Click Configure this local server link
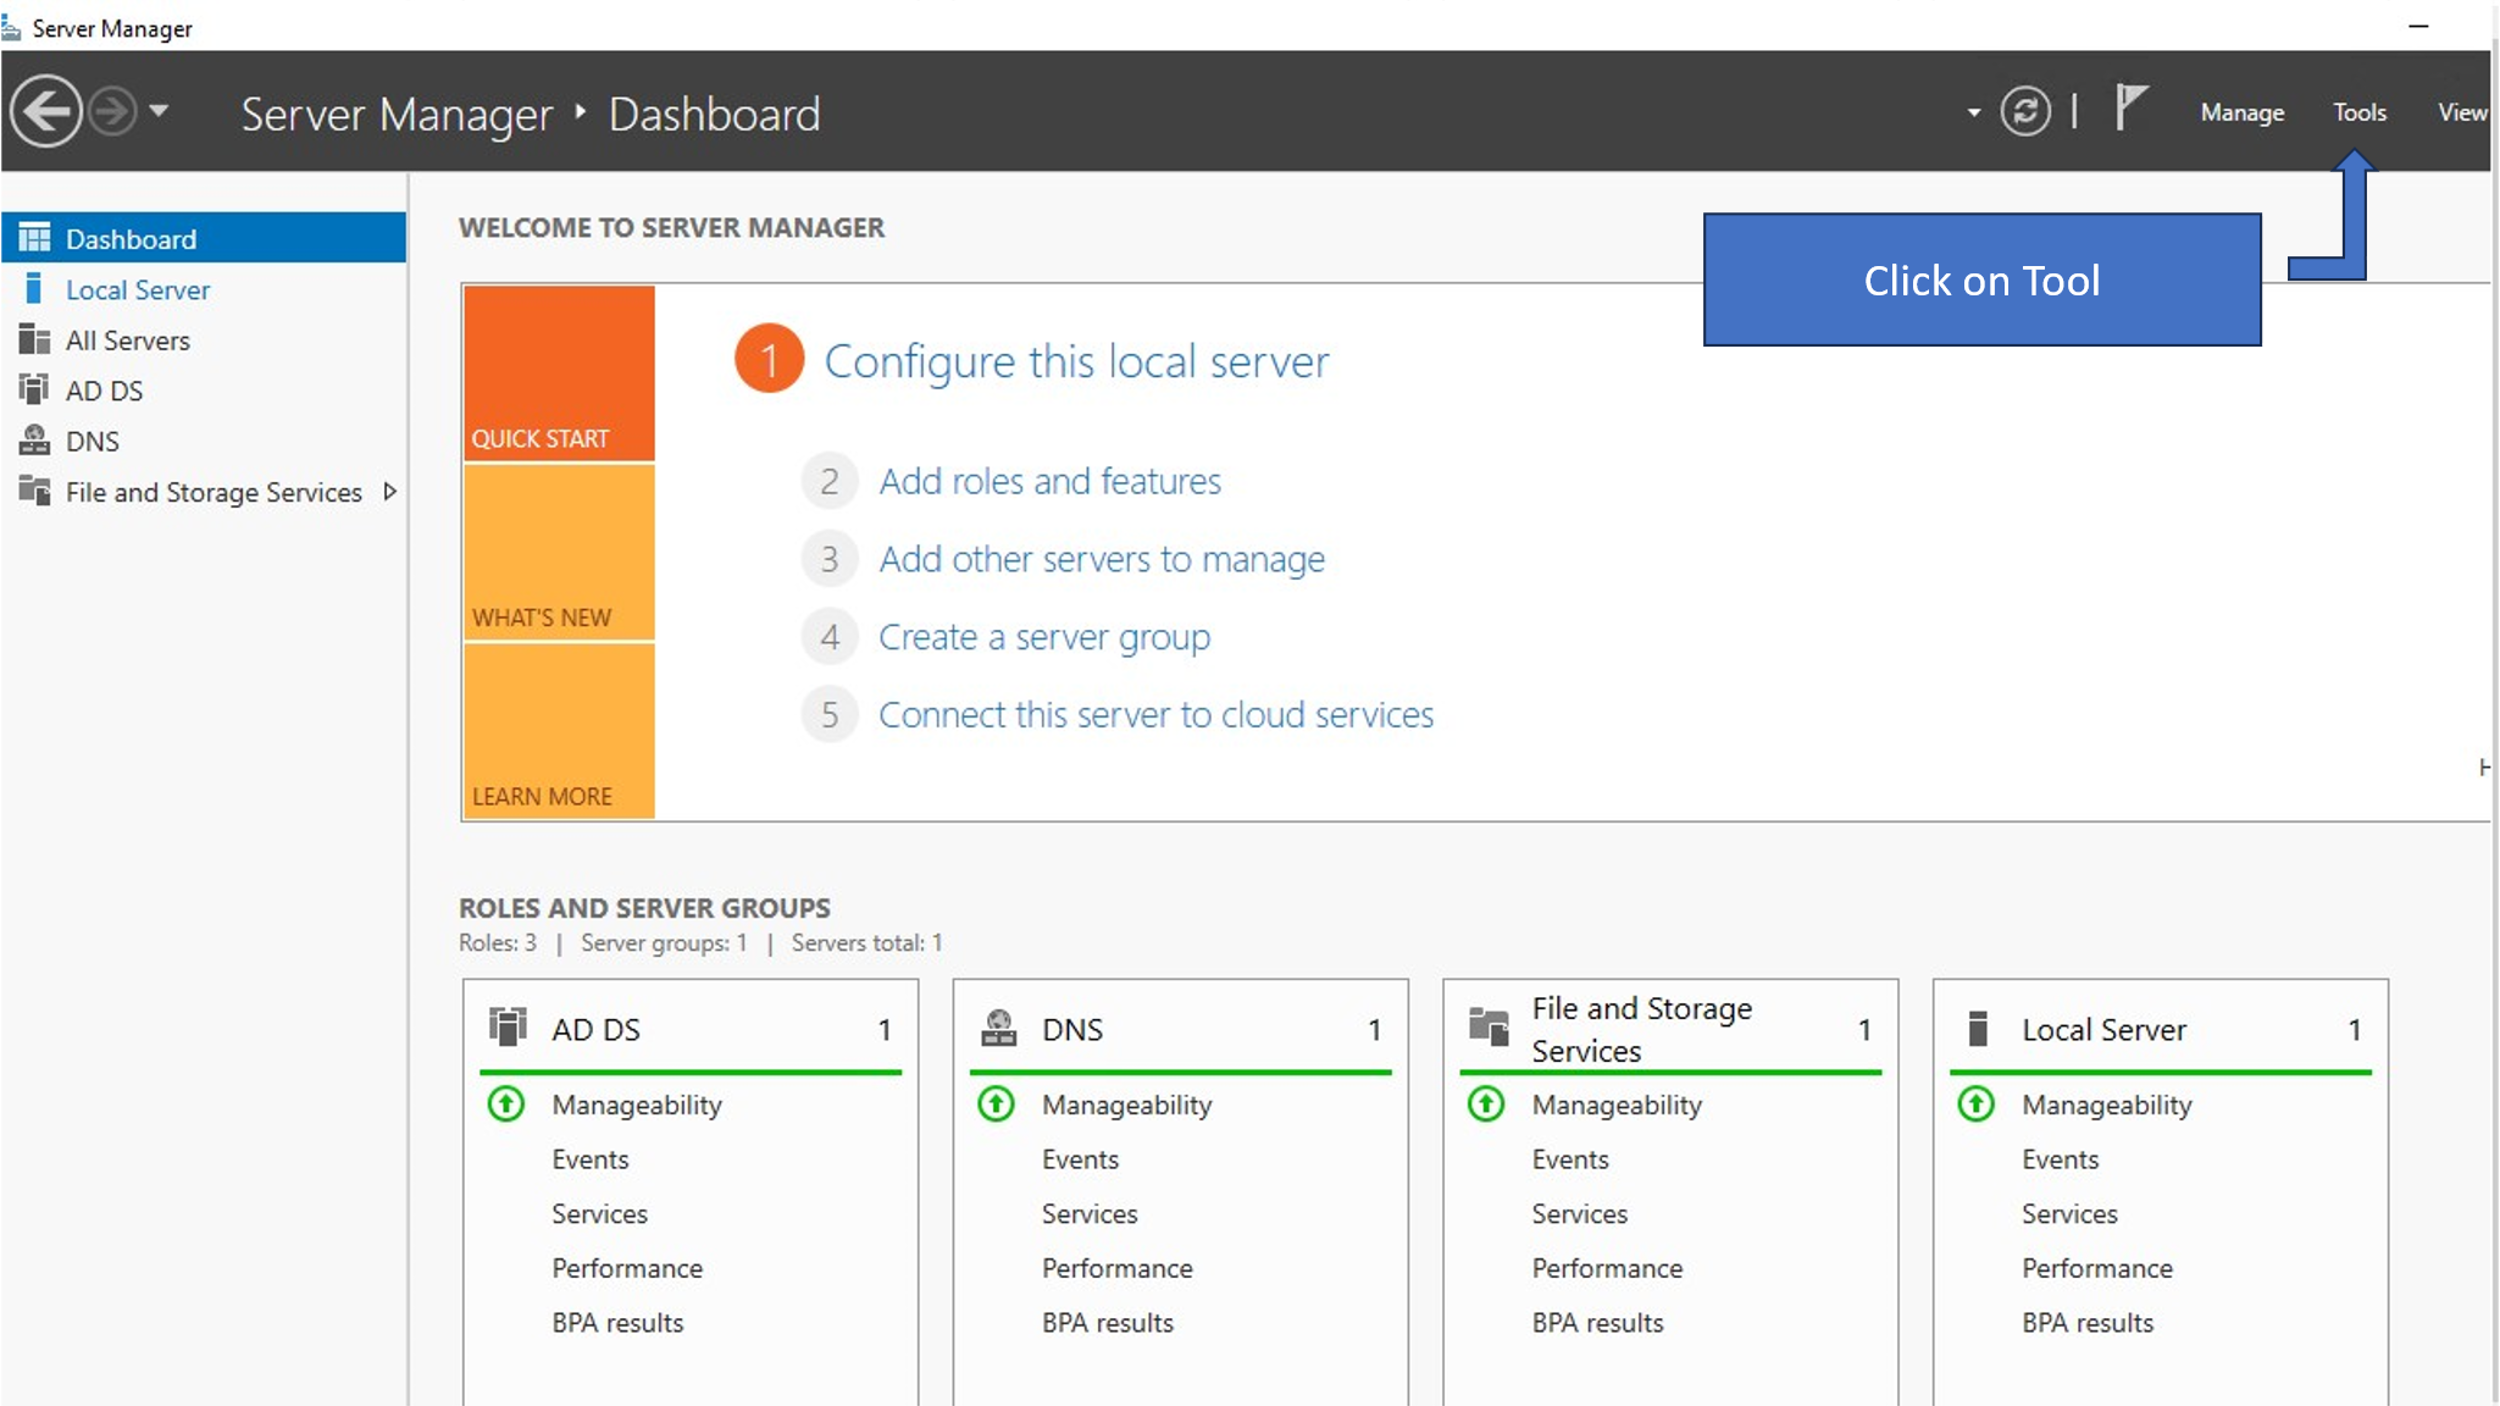 (x=1076, y=362)
